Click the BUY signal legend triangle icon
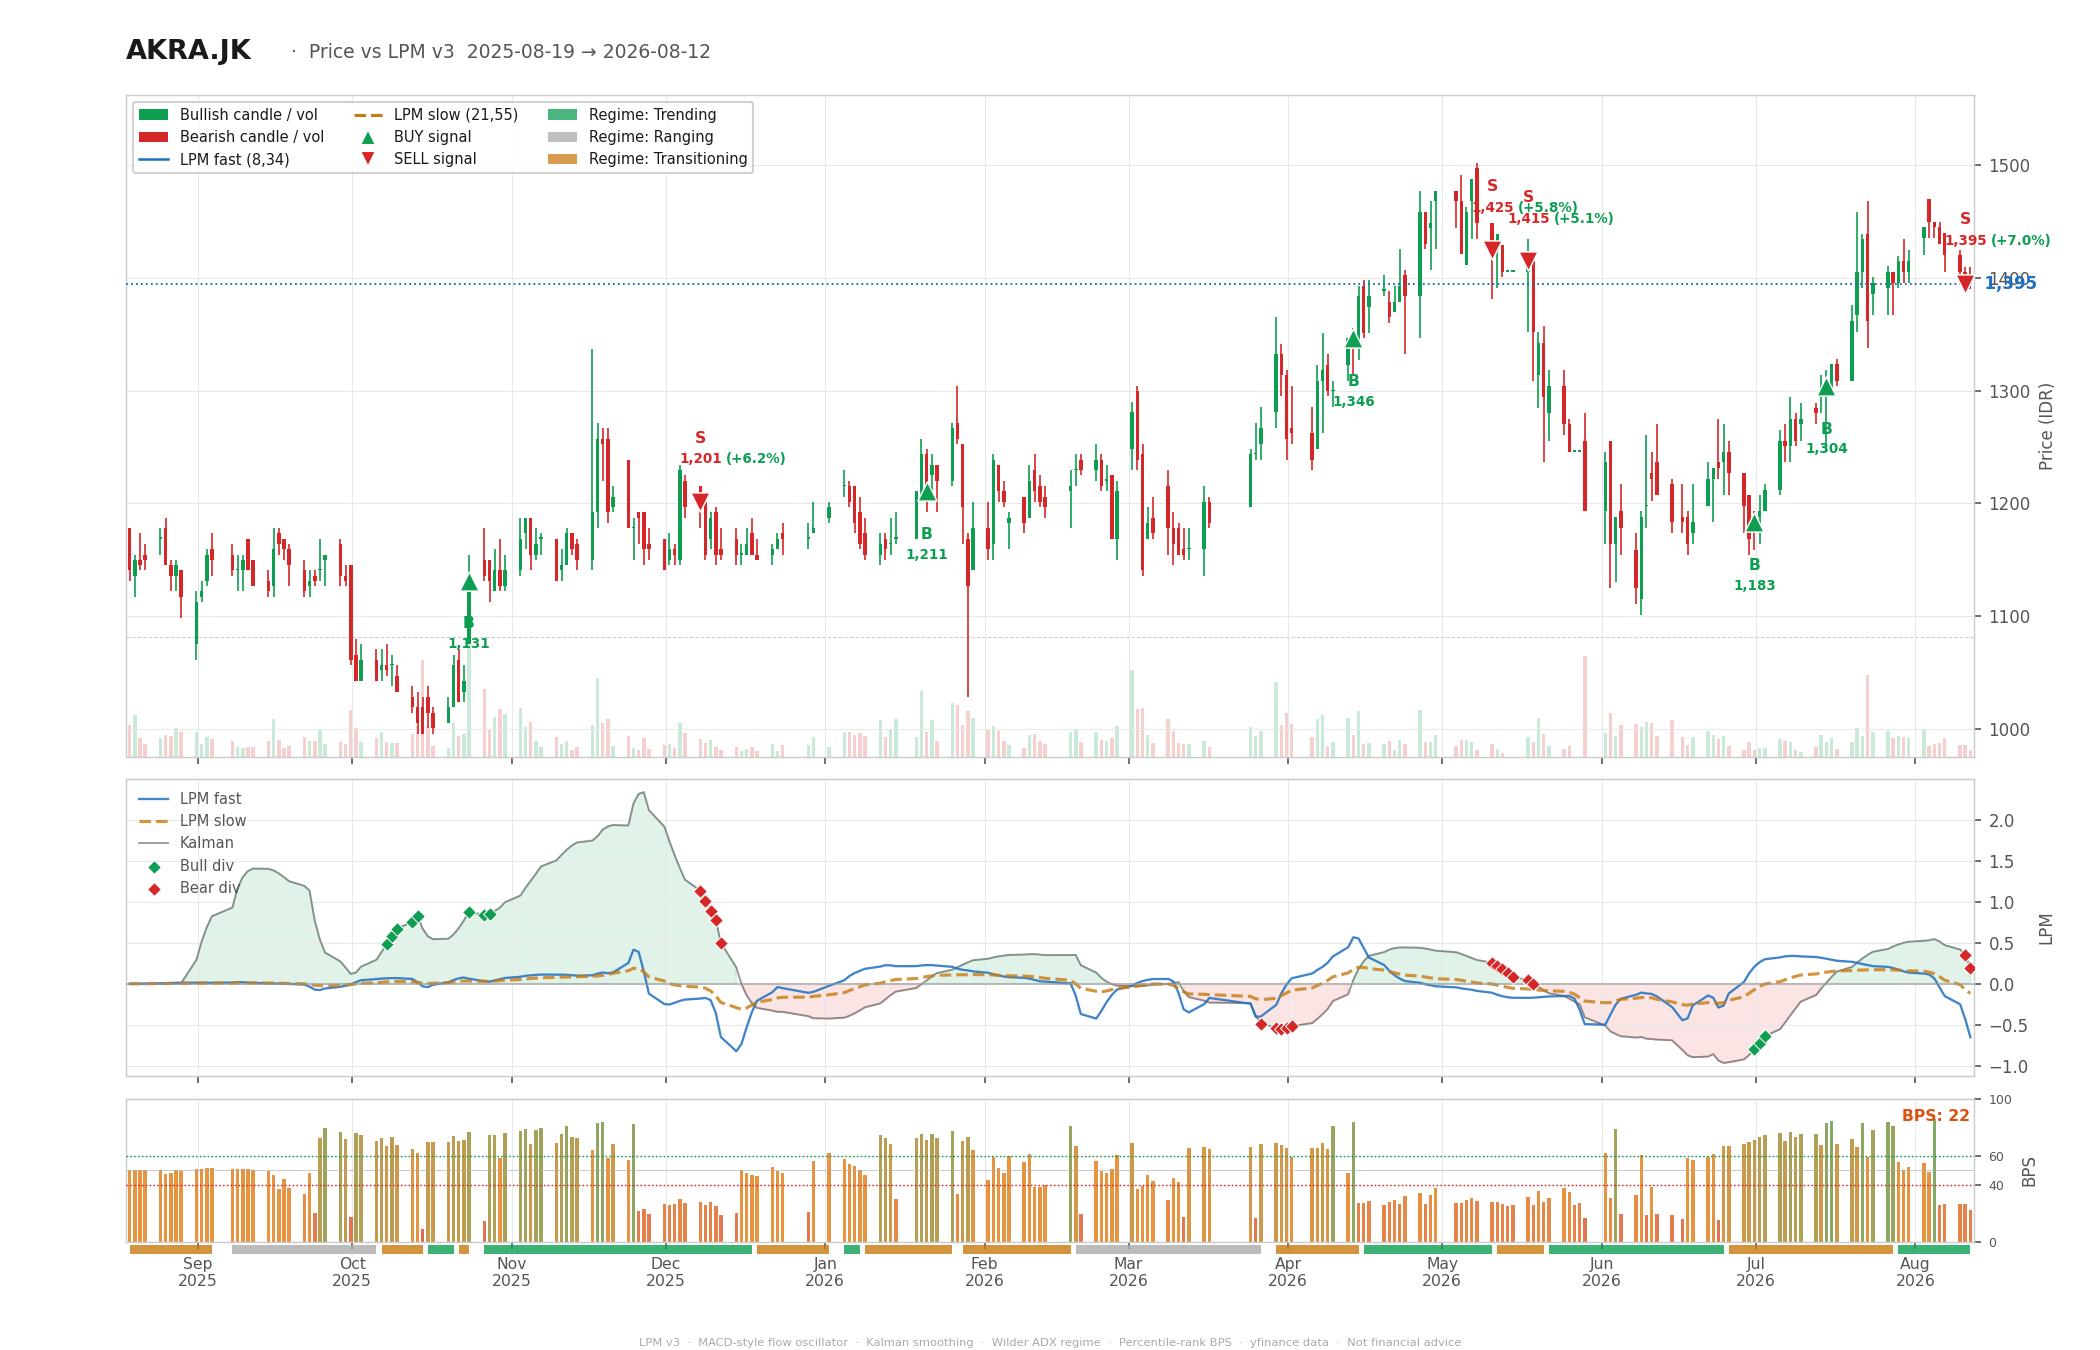The height and width of the screenshot is (1350, 2100). (368, 137)
